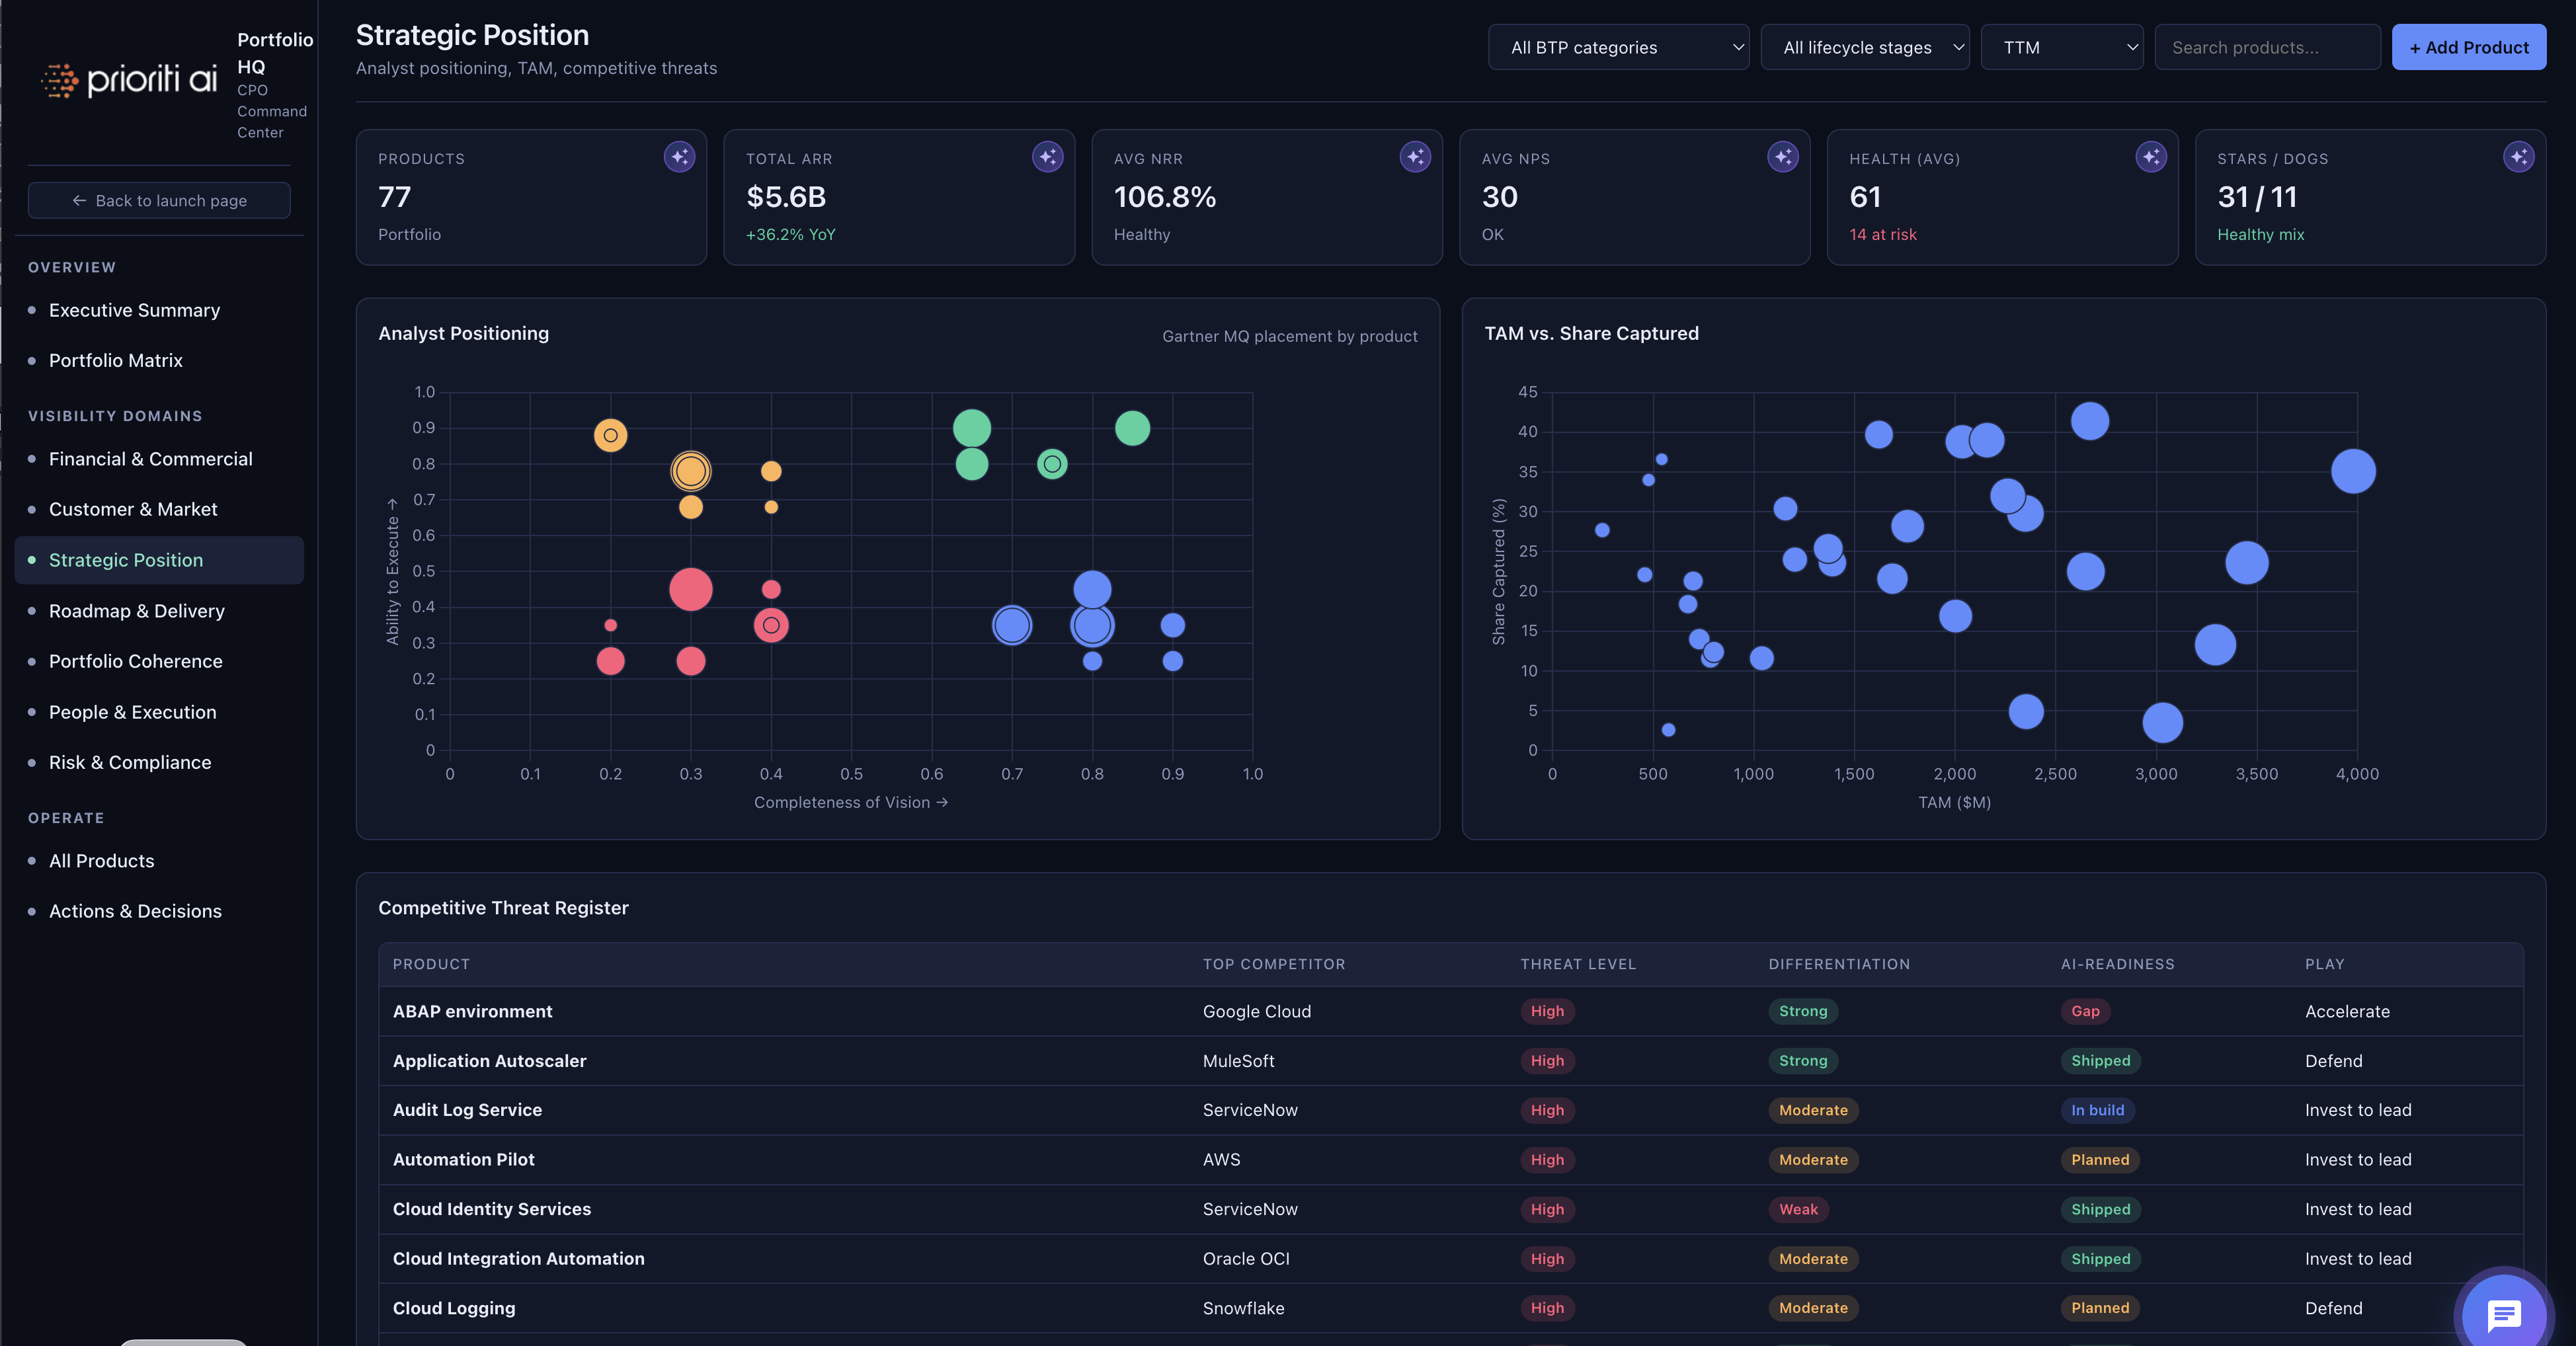Click the AI-READINESS column header

tap(2117, 964)
